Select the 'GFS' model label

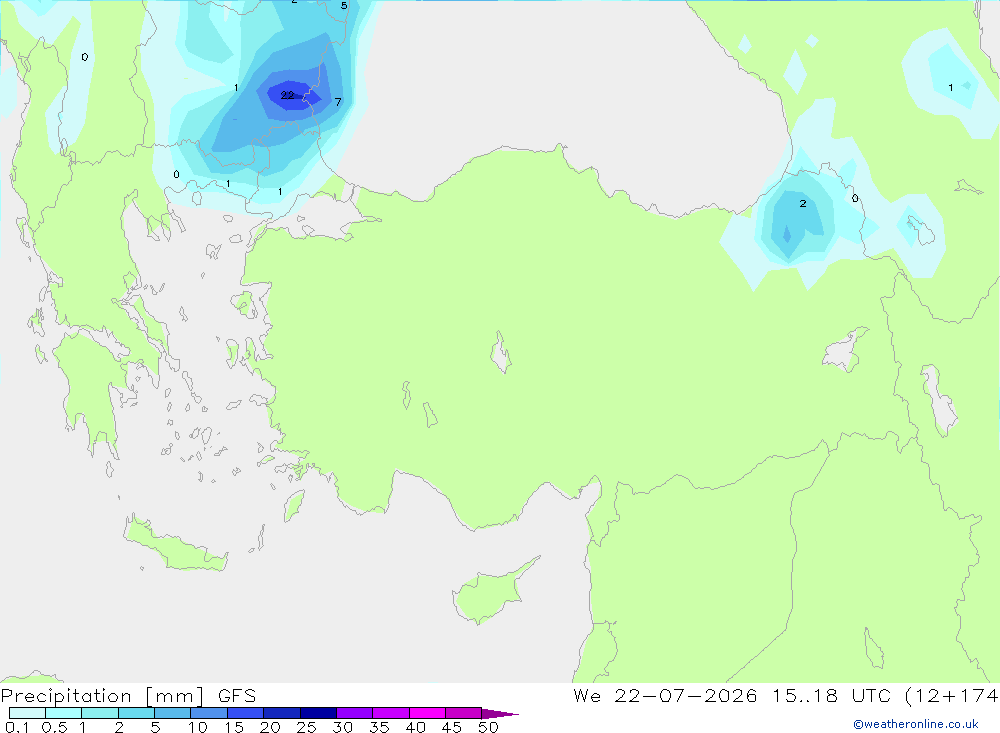[237, 696]
